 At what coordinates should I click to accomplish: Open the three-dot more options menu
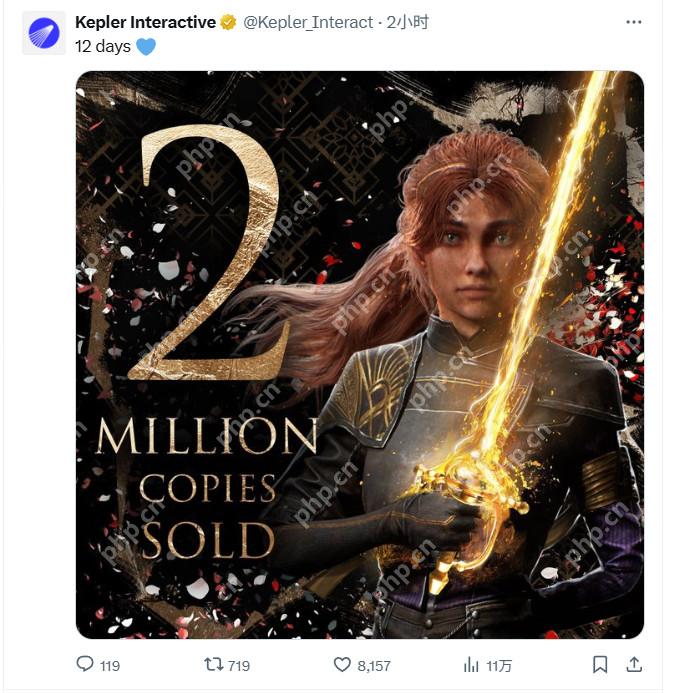tap(634, 22)
